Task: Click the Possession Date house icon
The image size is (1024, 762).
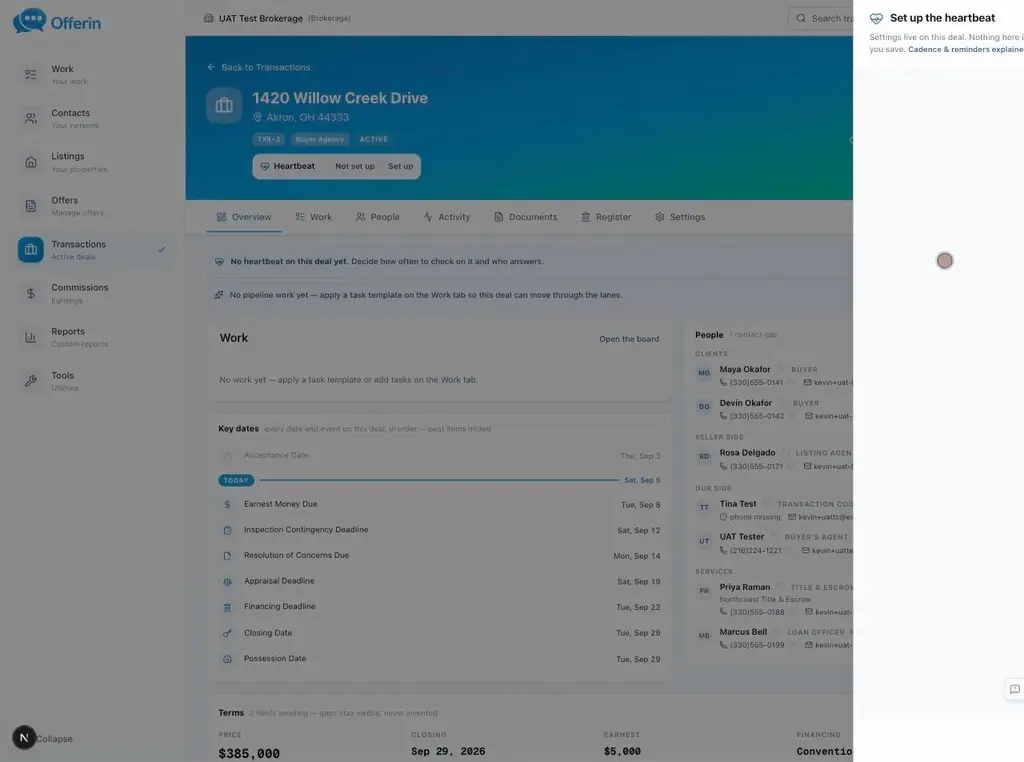Action: tap(227, 659)
